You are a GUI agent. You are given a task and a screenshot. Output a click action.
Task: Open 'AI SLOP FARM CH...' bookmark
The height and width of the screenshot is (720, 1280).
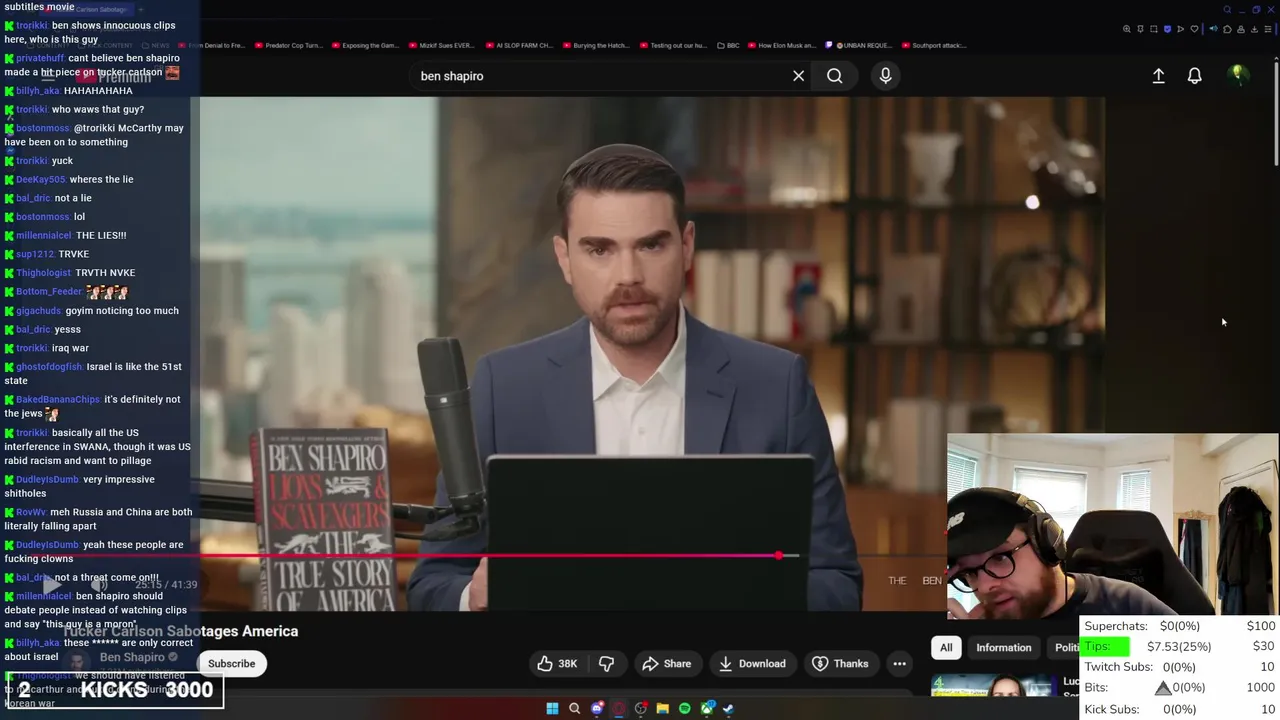point(519,45)
